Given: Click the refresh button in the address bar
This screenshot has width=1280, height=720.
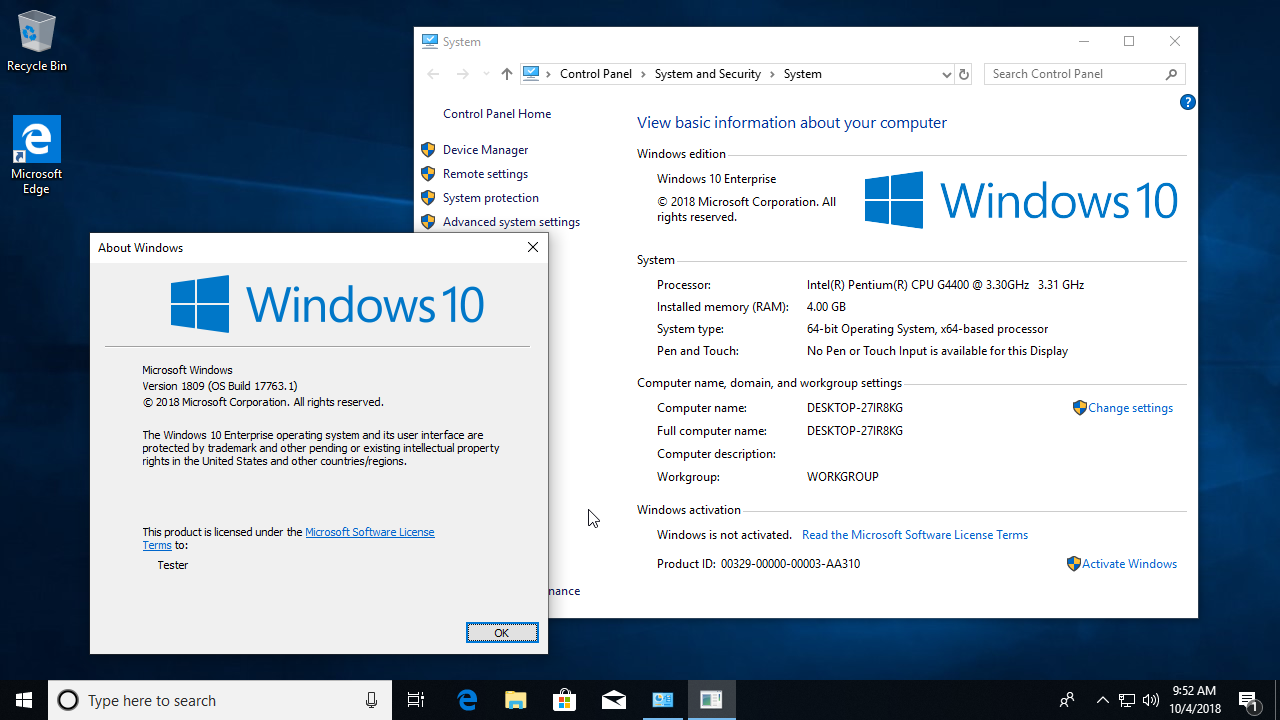Looking at the screenshot, I should (x=964, y=74).
